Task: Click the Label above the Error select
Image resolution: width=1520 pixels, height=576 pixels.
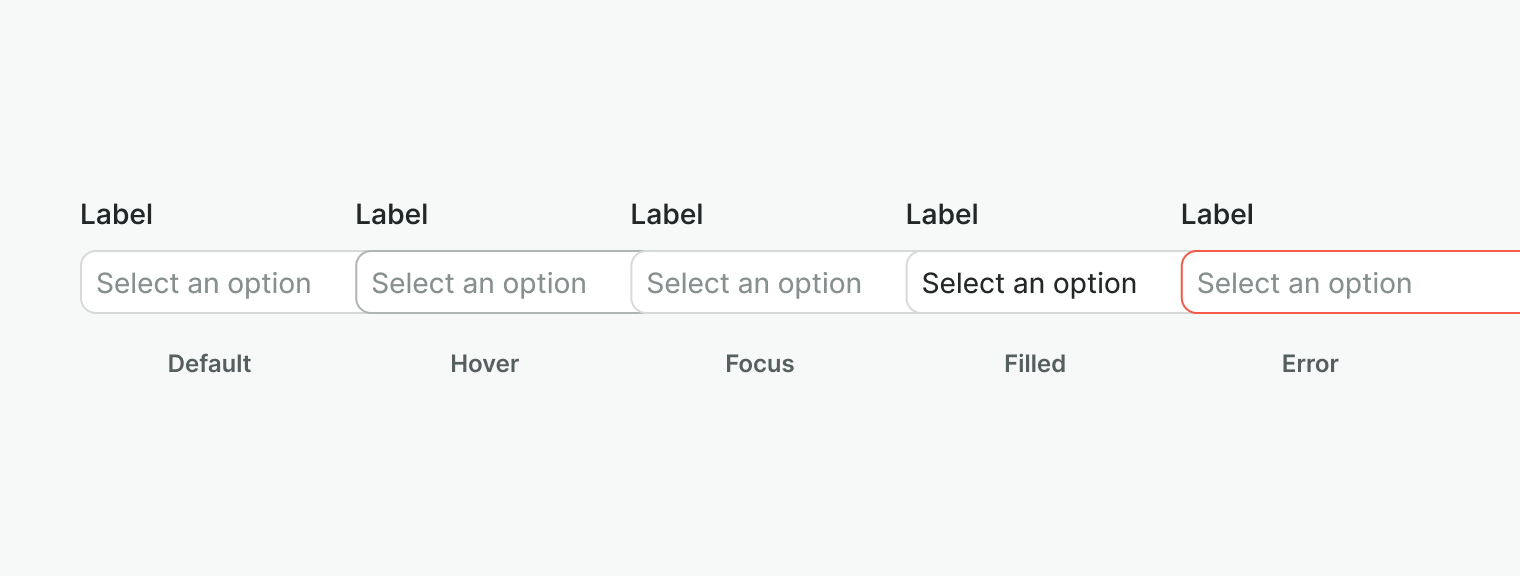Action: [x=1217, y=214]
